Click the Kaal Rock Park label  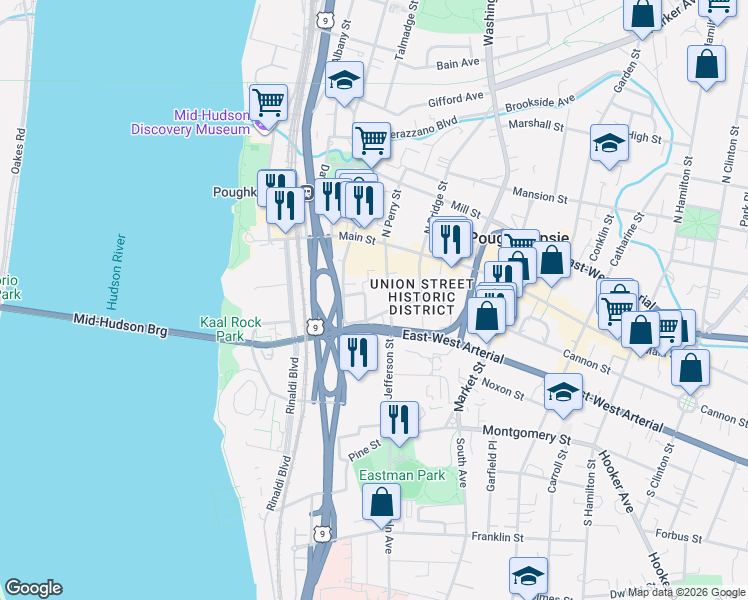230,330
